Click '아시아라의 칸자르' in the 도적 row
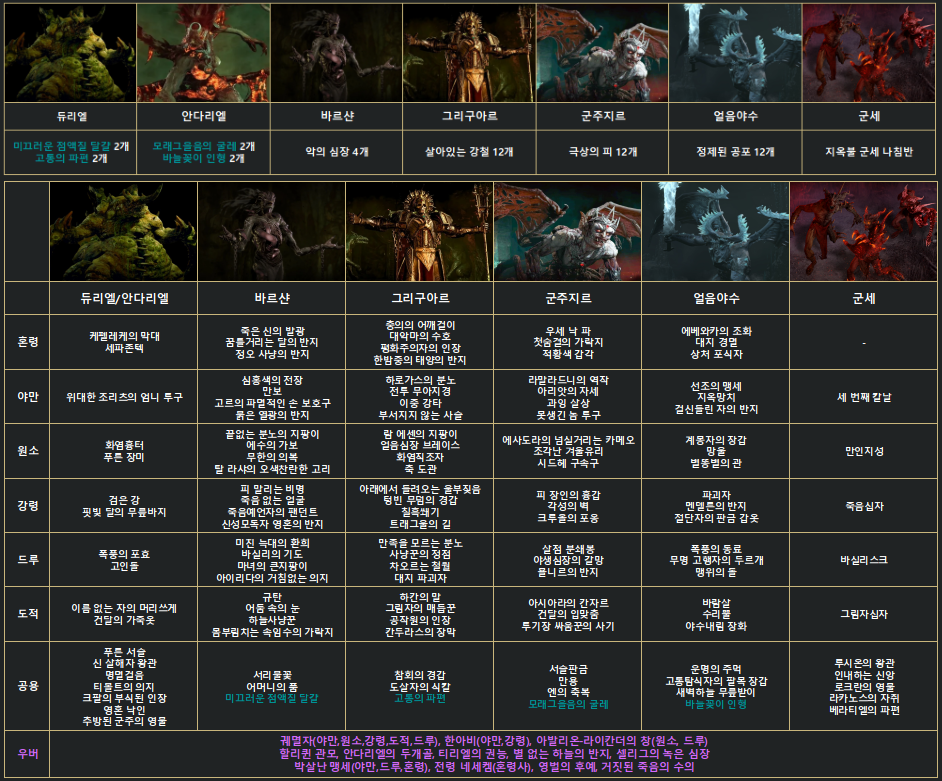This screenshot has height=781, width=942. pyautogui.click(x=568, y=603)
